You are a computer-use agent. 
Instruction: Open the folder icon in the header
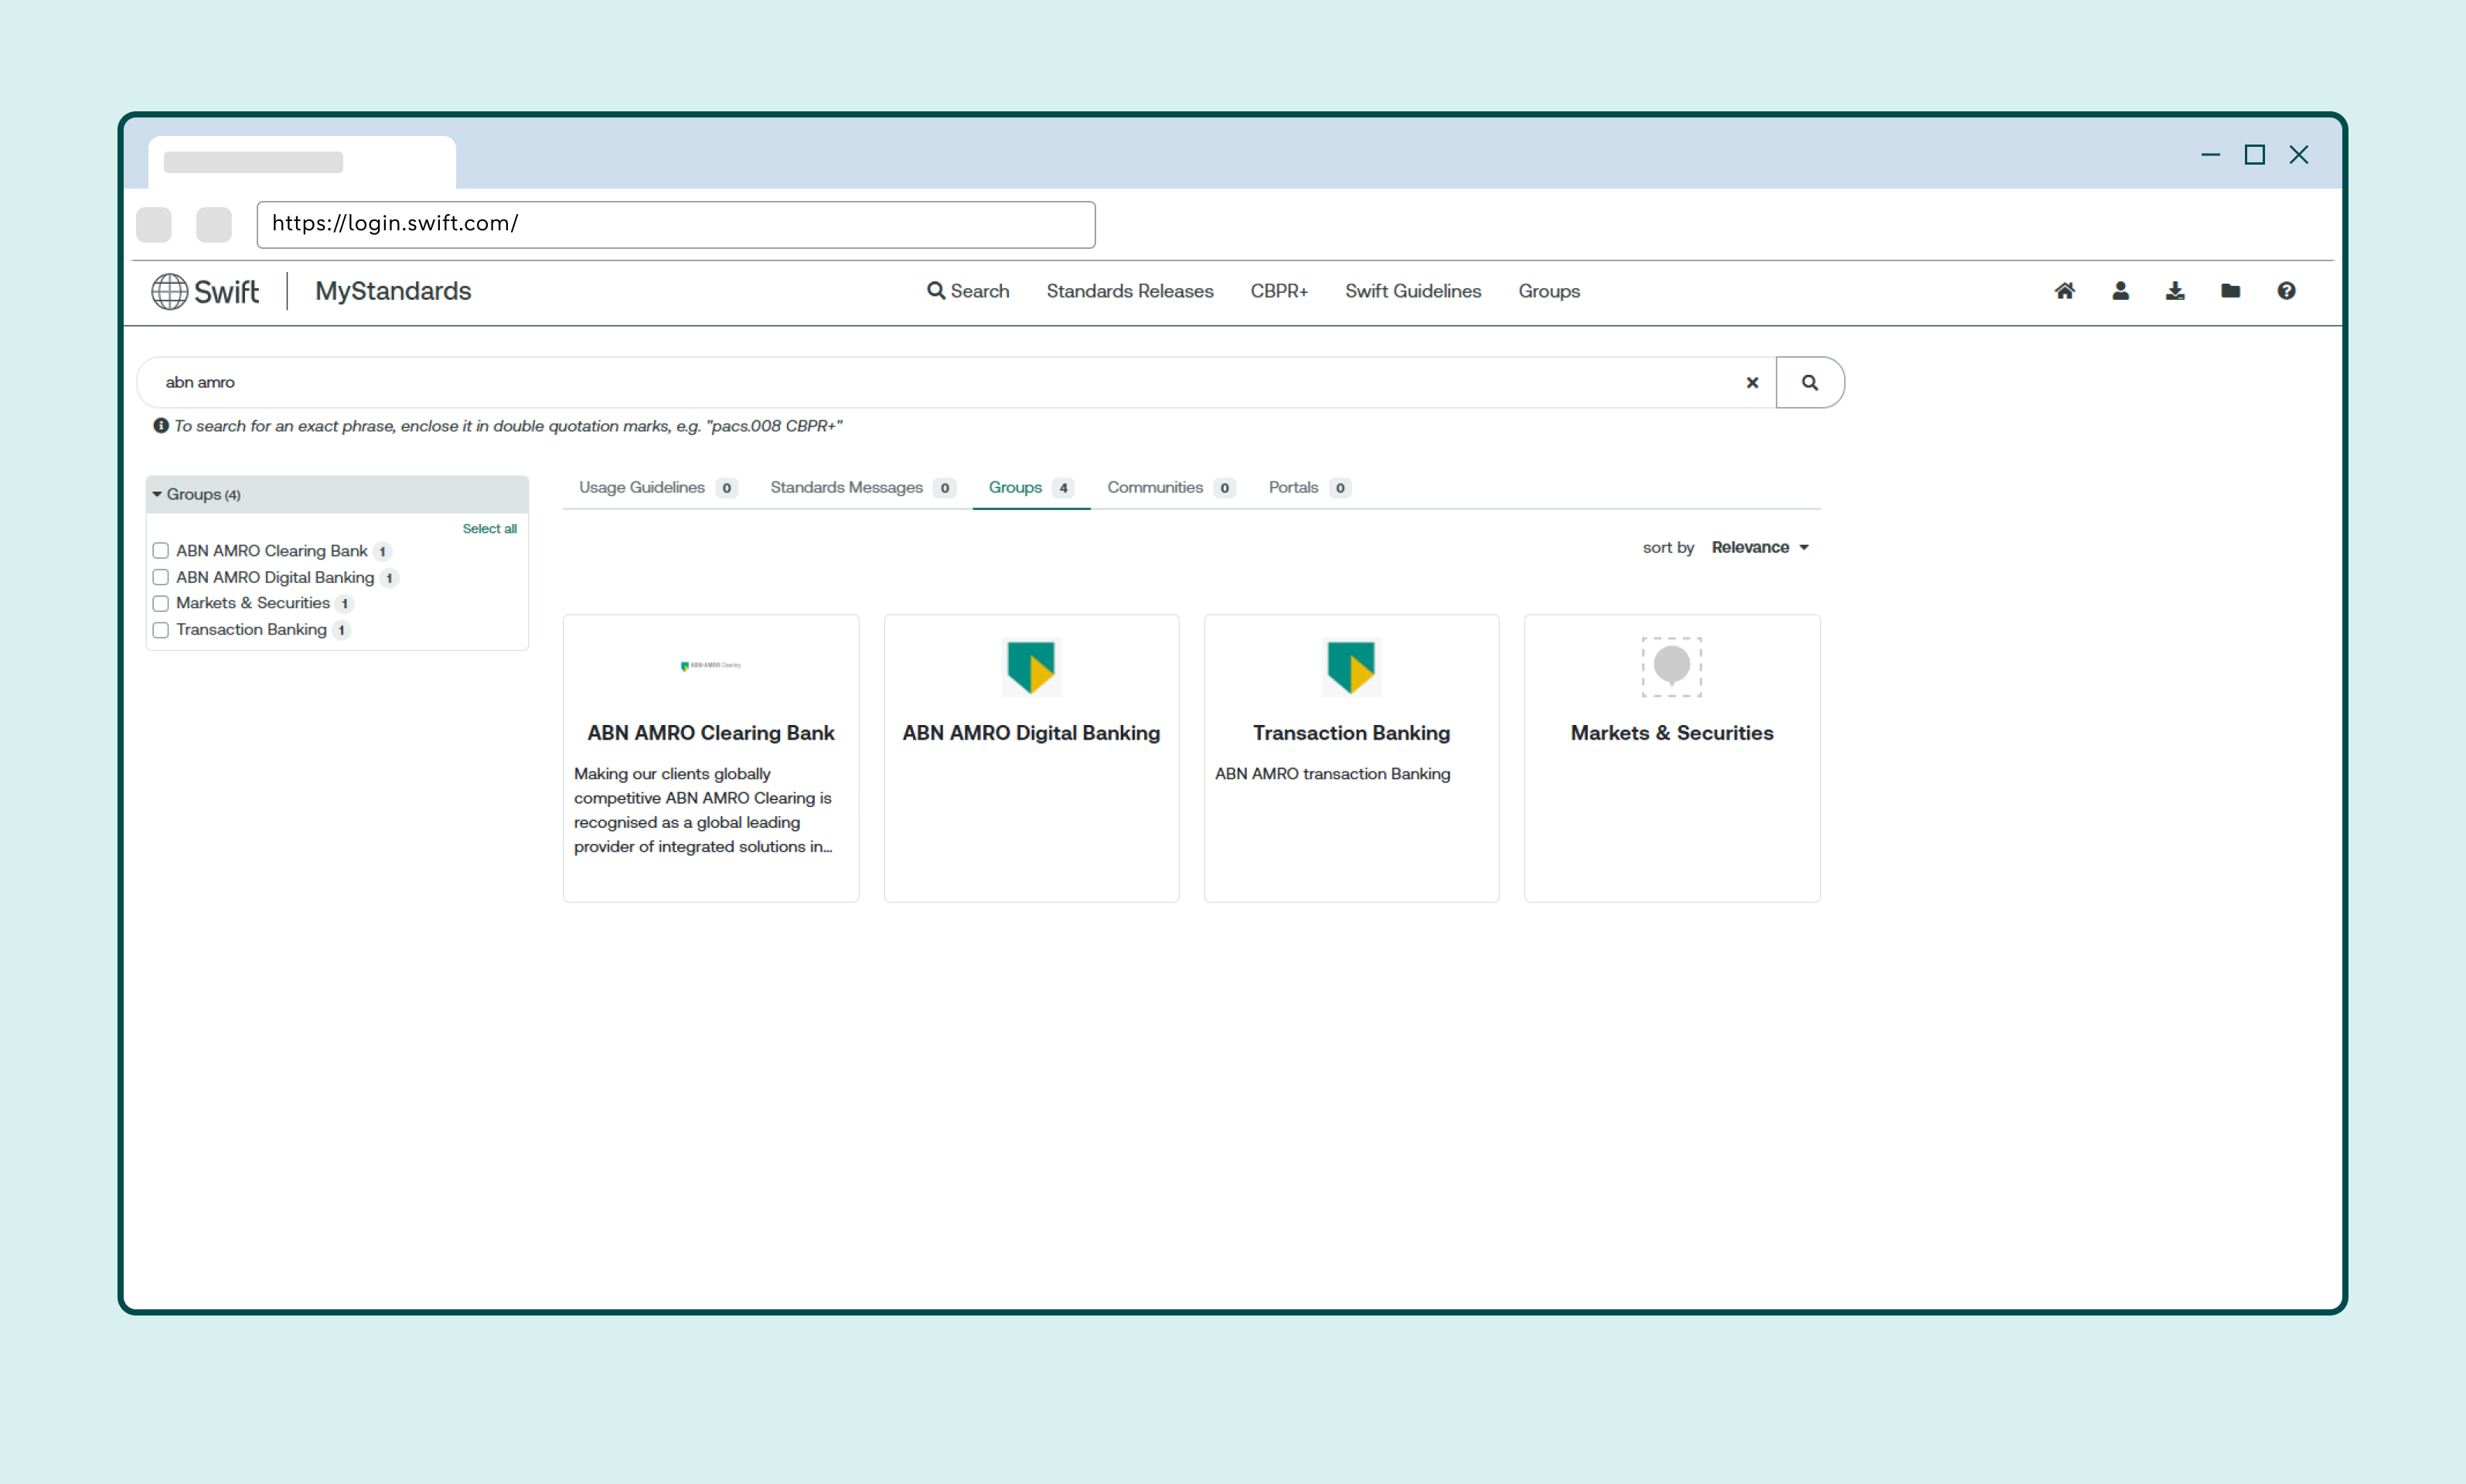pyautogui.click(x=2230, y=291)
